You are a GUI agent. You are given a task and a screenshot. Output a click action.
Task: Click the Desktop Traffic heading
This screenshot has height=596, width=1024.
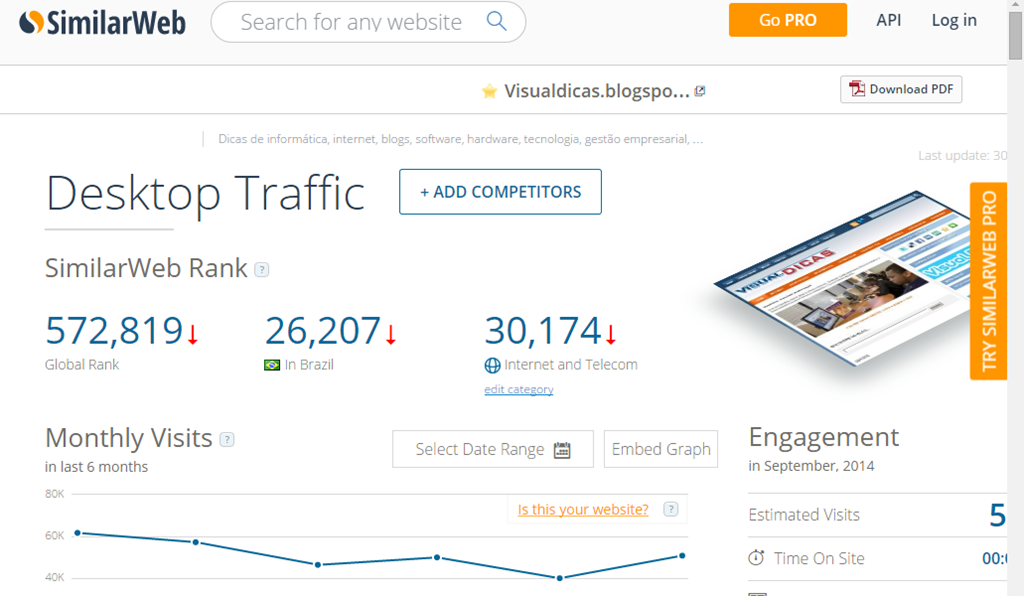205,194
